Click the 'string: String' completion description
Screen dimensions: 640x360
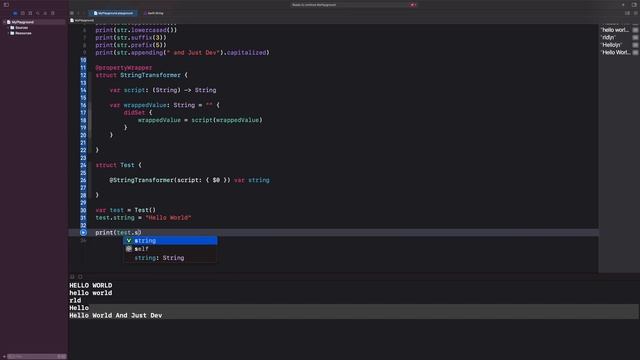159,258
